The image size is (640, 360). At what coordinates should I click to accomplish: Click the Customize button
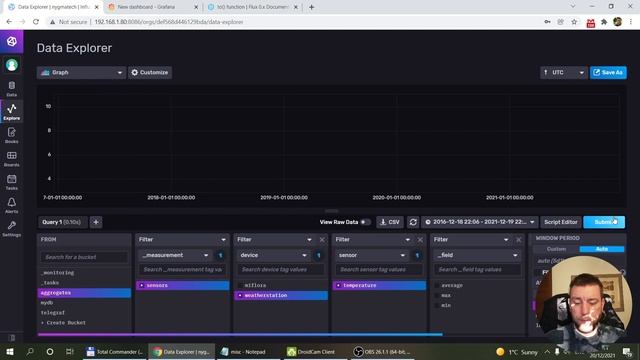(x=150, y=73)
